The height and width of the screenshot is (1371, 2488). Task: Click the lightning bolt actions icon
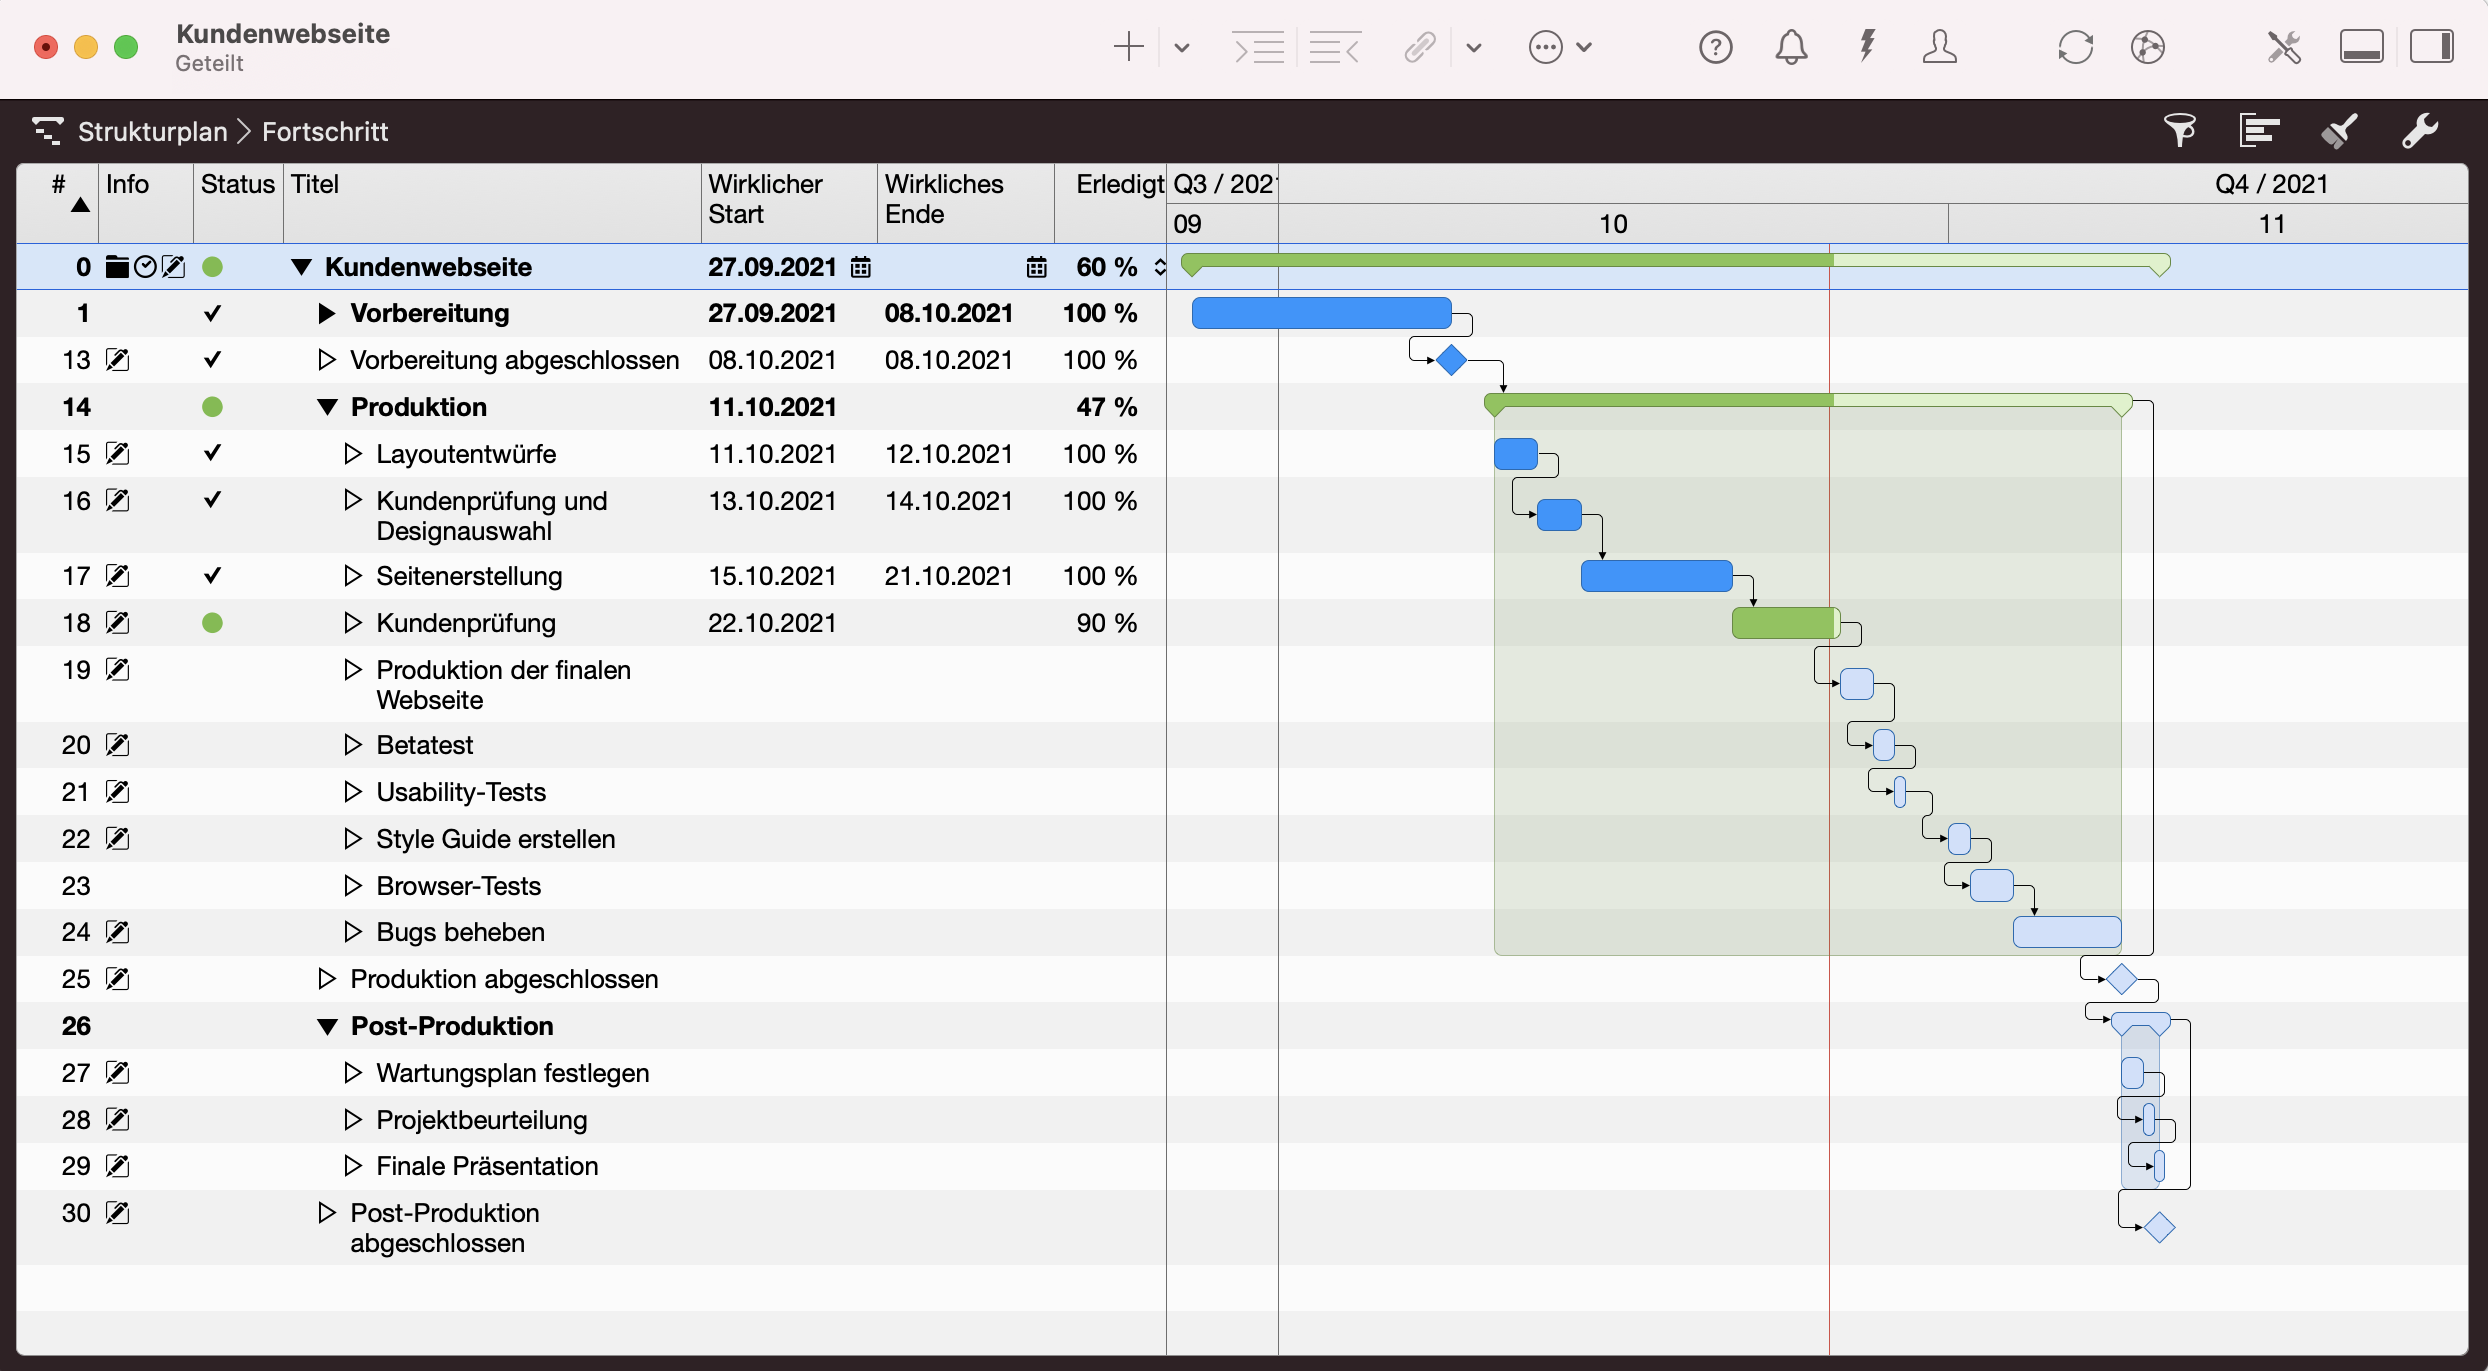point(1866,47)
